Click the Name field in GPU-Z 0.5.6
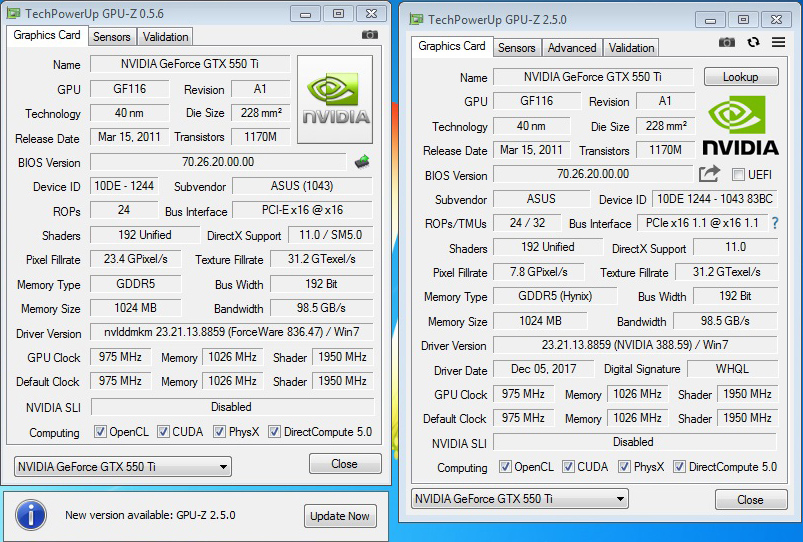The height and width of the screenshot is (542, 803). click(x=190, y=64)
